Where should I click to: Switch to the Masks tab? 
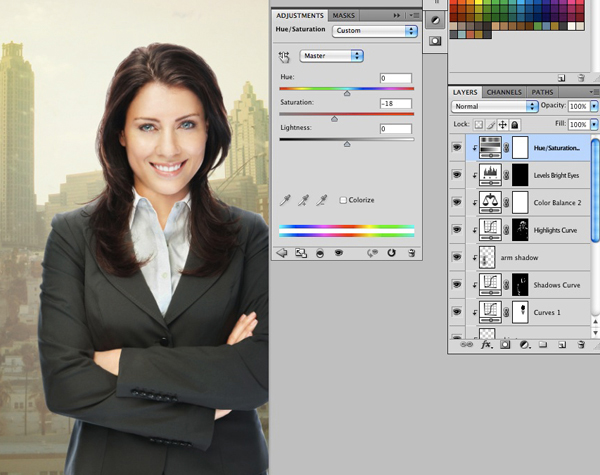coord(343,16)
